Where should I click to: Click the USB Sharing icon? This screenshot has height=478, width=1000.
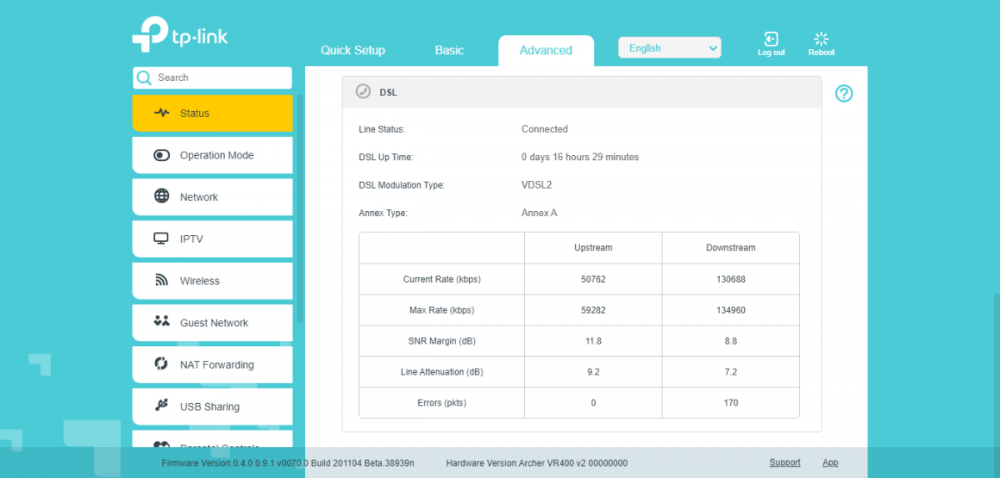[x=161, y=406]
